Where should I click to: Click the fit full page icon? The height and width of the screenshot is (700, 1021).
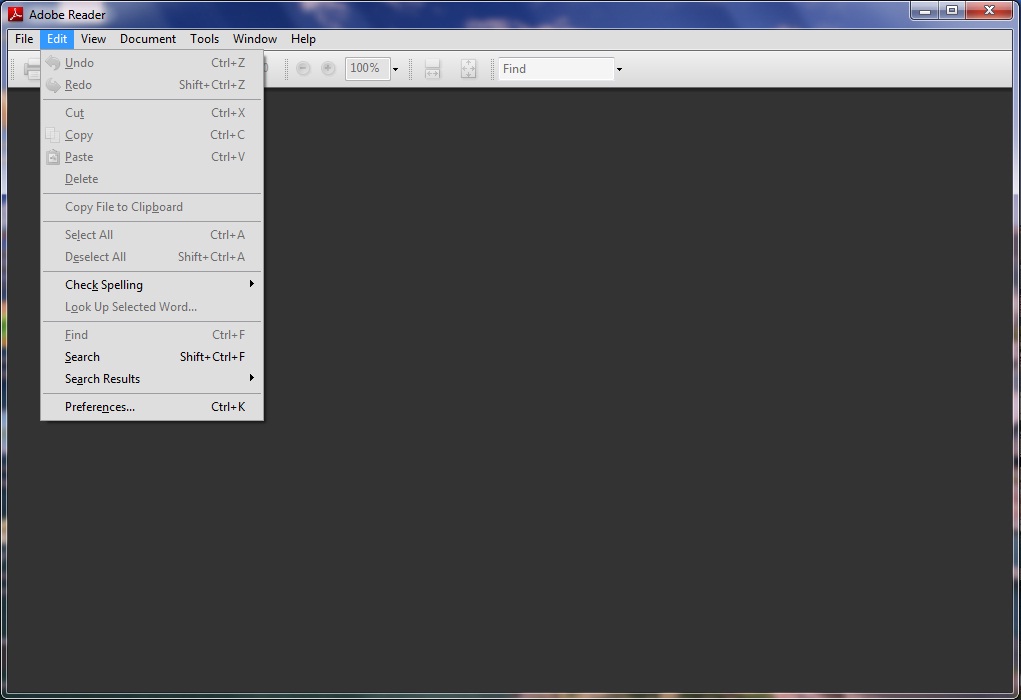pyautogui.click(x=468, y=68)
